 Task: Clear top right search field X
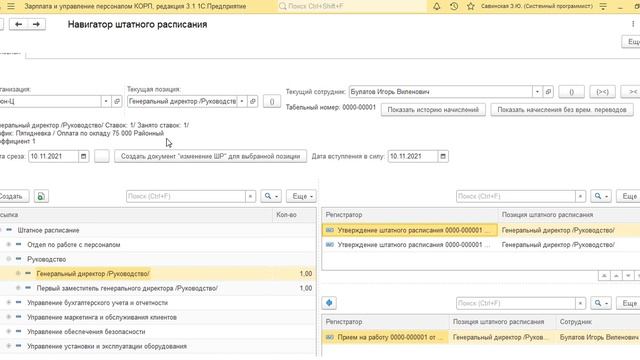580,196
